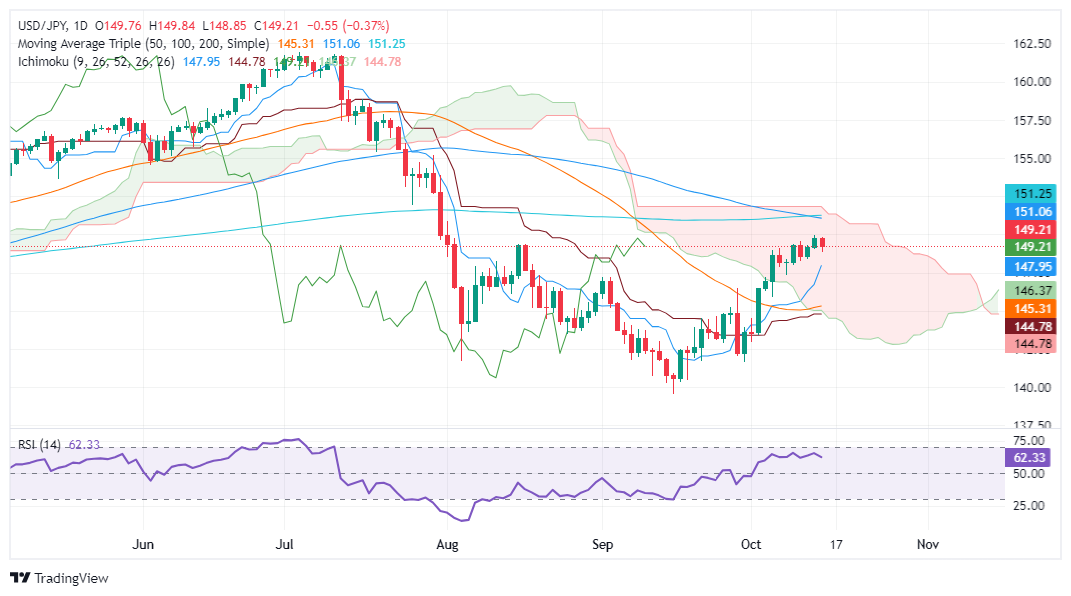This screenshot has width=1071, height=596.
Task: Click the Aug marker on time axis
Action: [x=447, y=544]
